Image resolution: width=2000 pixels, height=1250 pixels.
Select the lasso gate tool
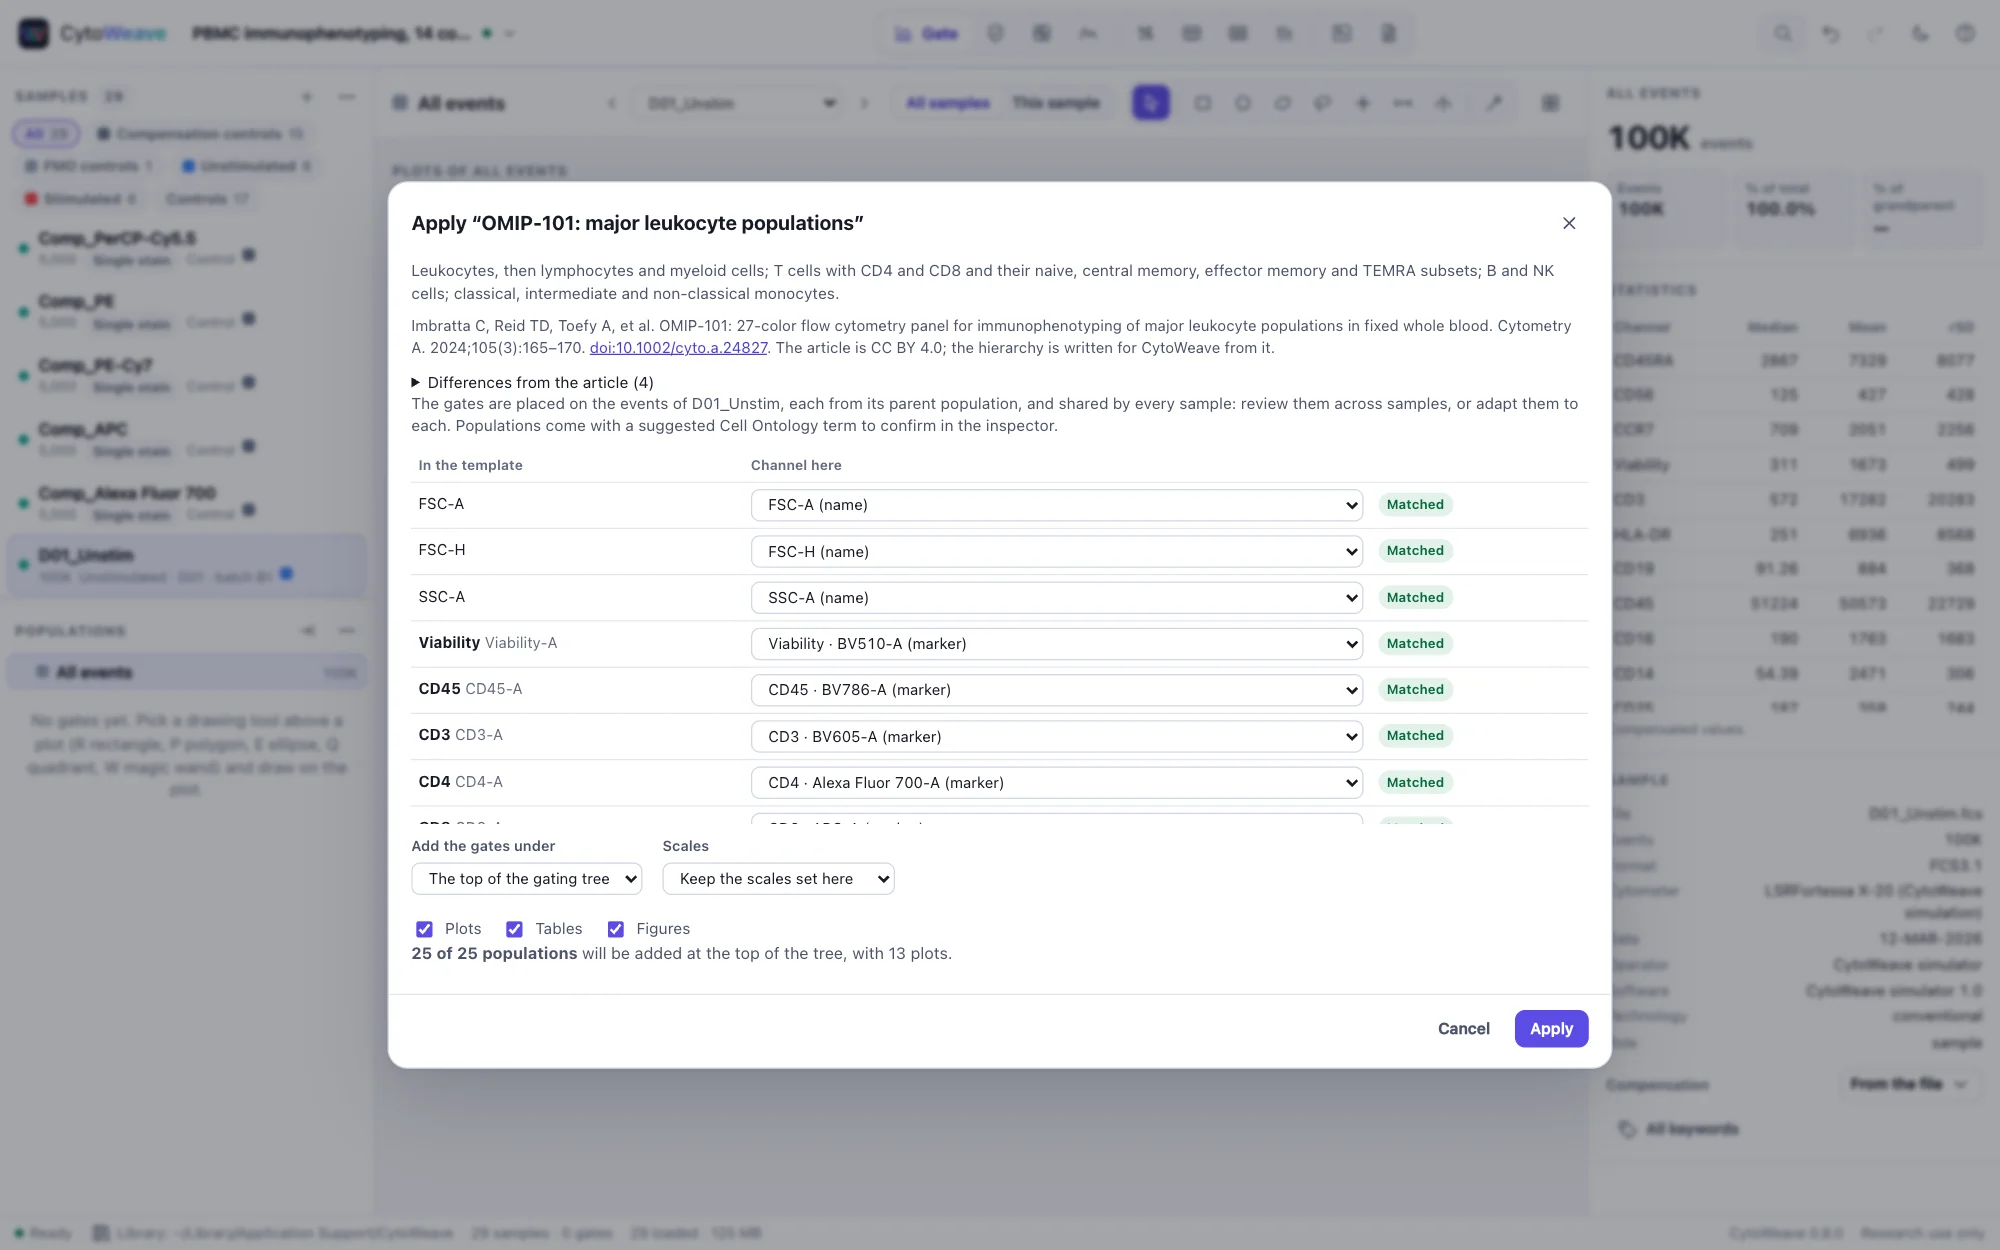pos(1322,103)
